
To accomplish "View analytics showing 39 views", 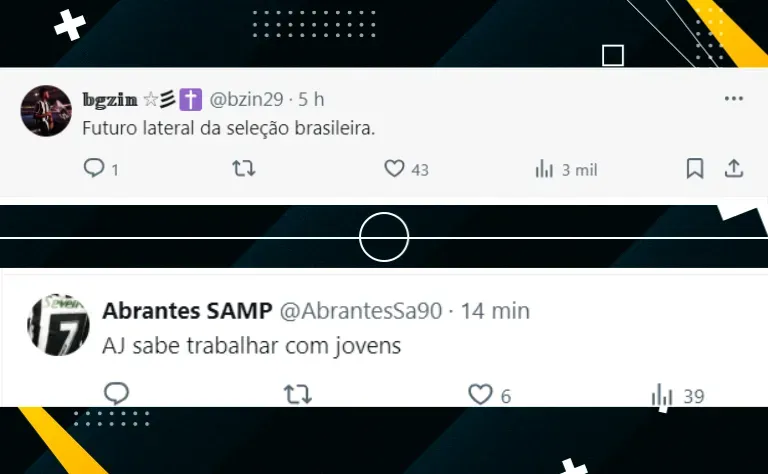I will coord(678,396).
